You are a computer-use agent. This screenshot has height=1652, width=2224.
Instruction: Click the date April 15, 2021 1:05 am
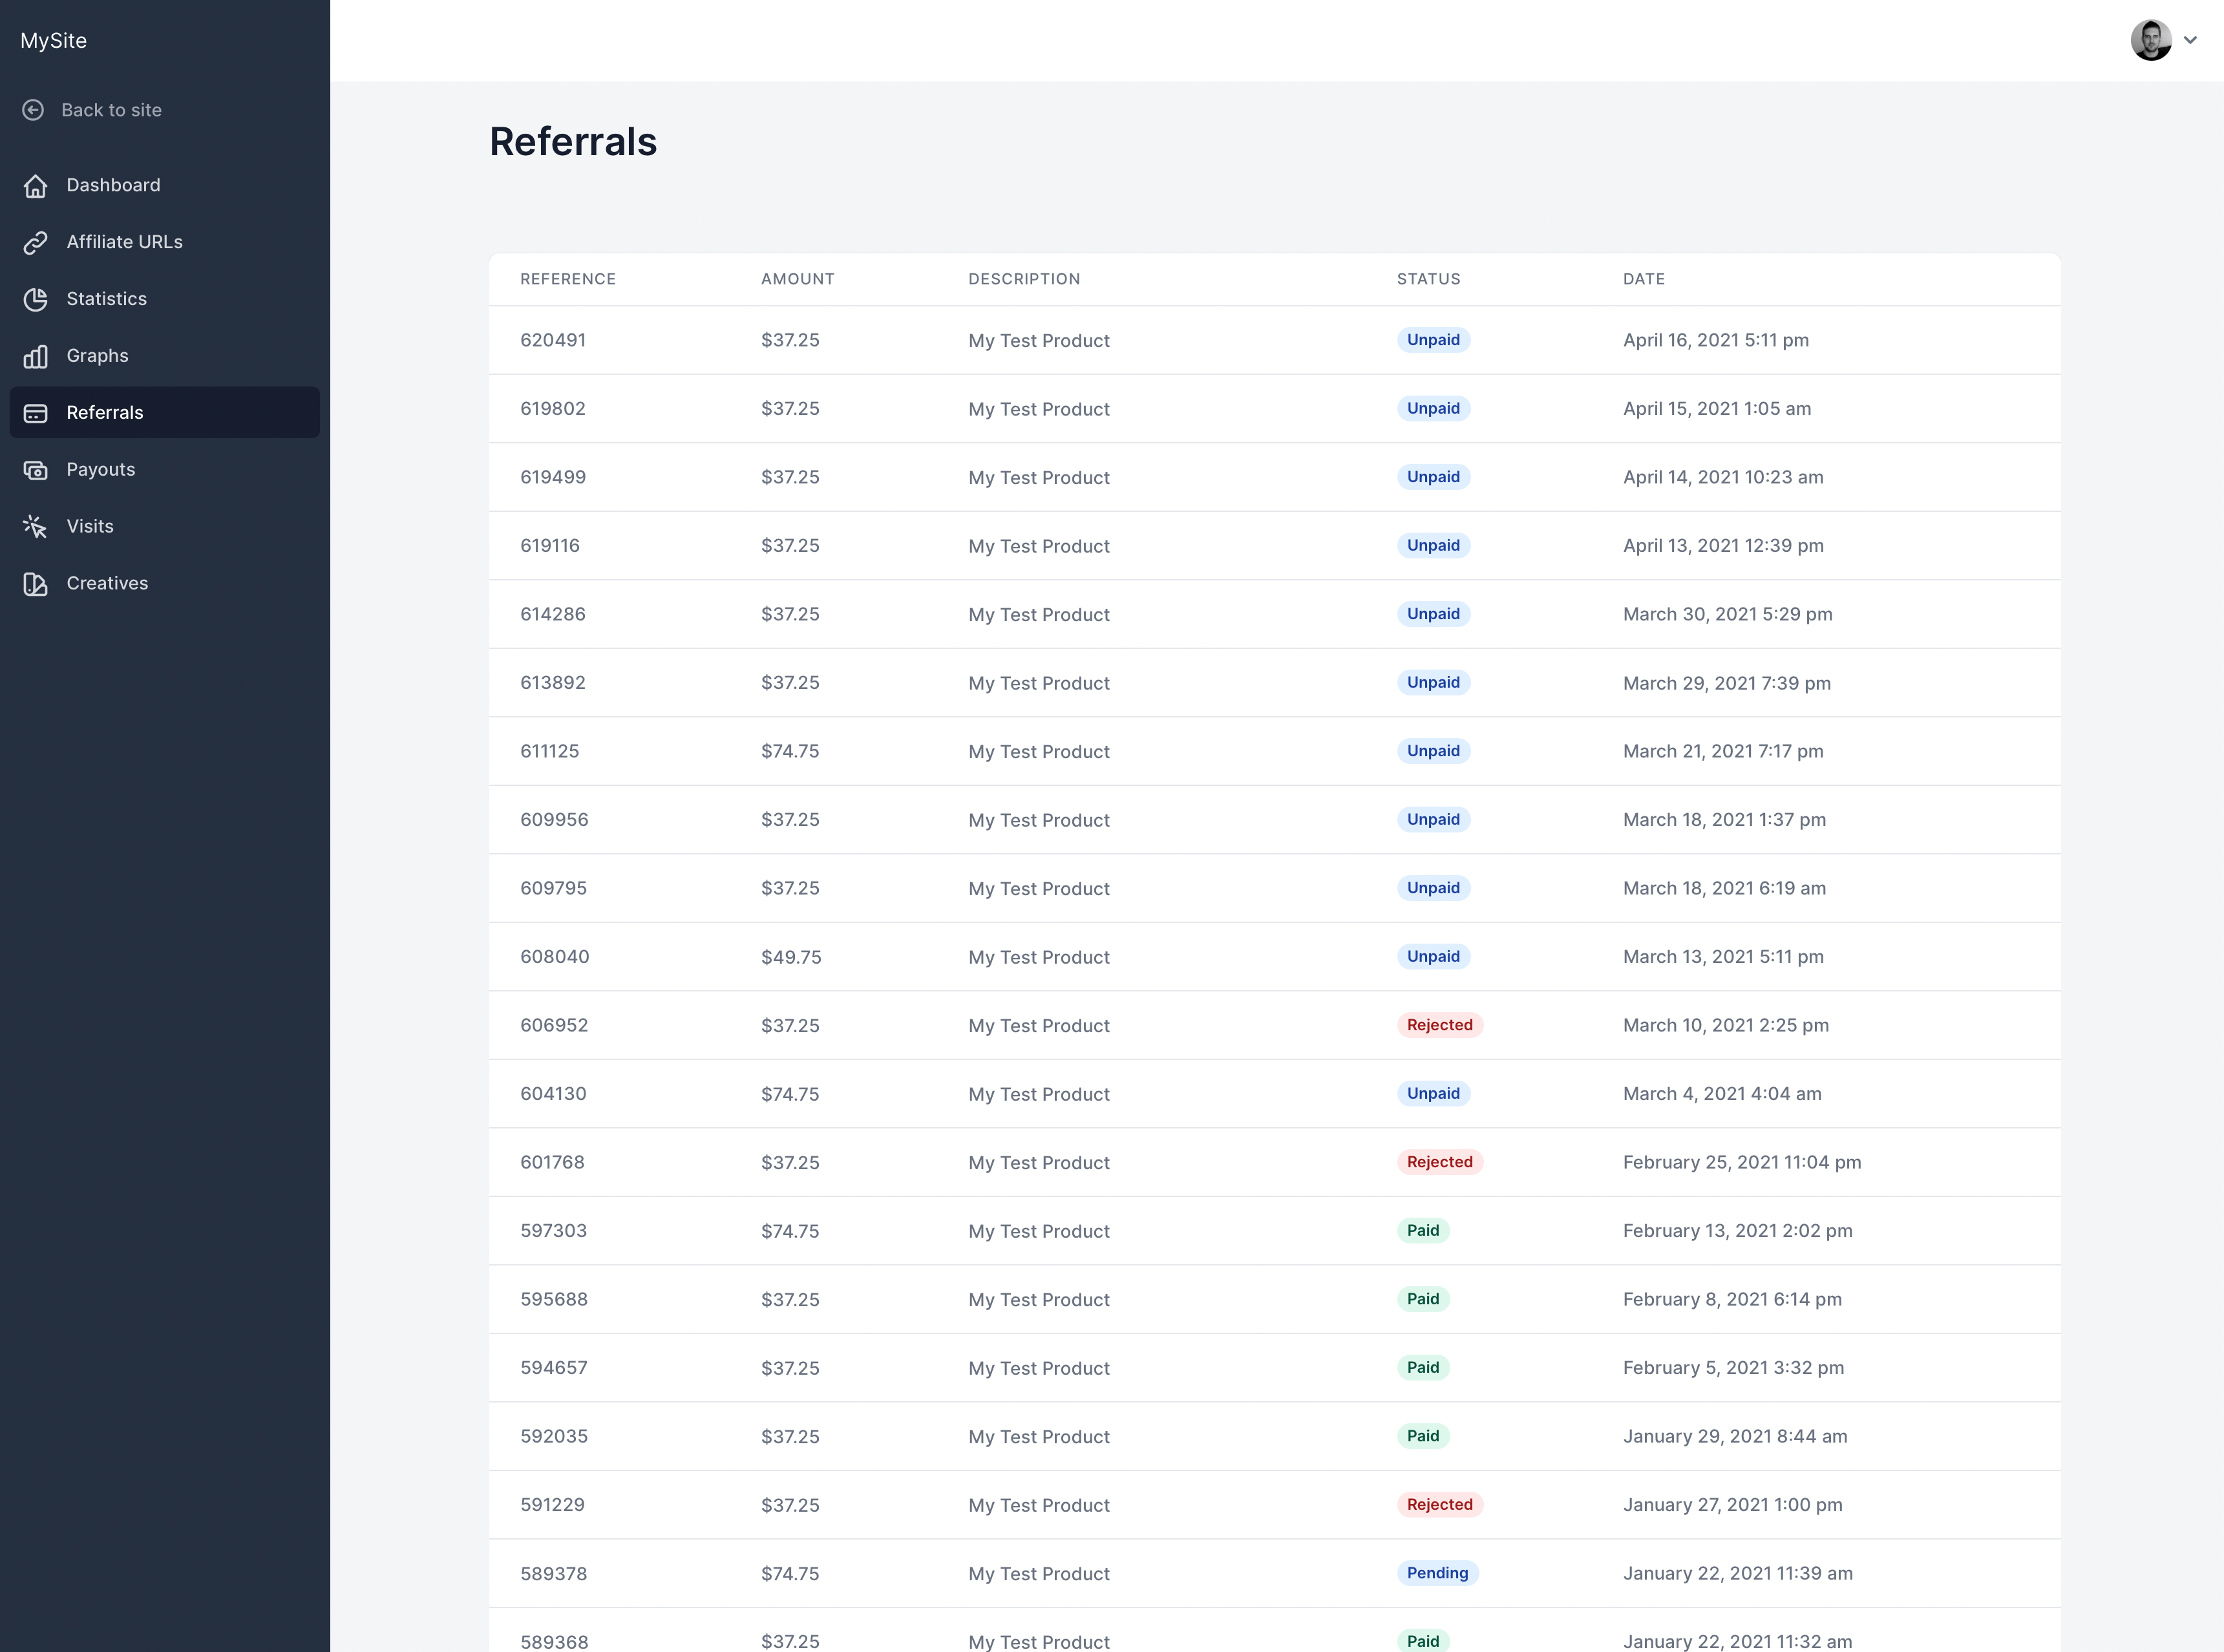coord(1717,409)
